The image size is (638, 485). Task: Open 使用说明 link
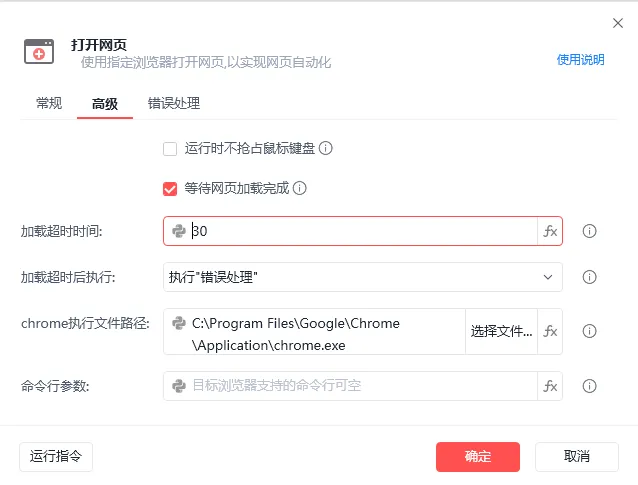click(580, 60)
